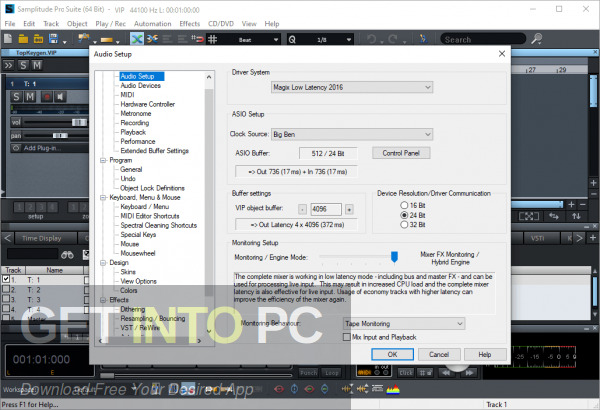The image size is (600, 410).
Task: Open project with yellow folder icon
Action: [23, 39]
